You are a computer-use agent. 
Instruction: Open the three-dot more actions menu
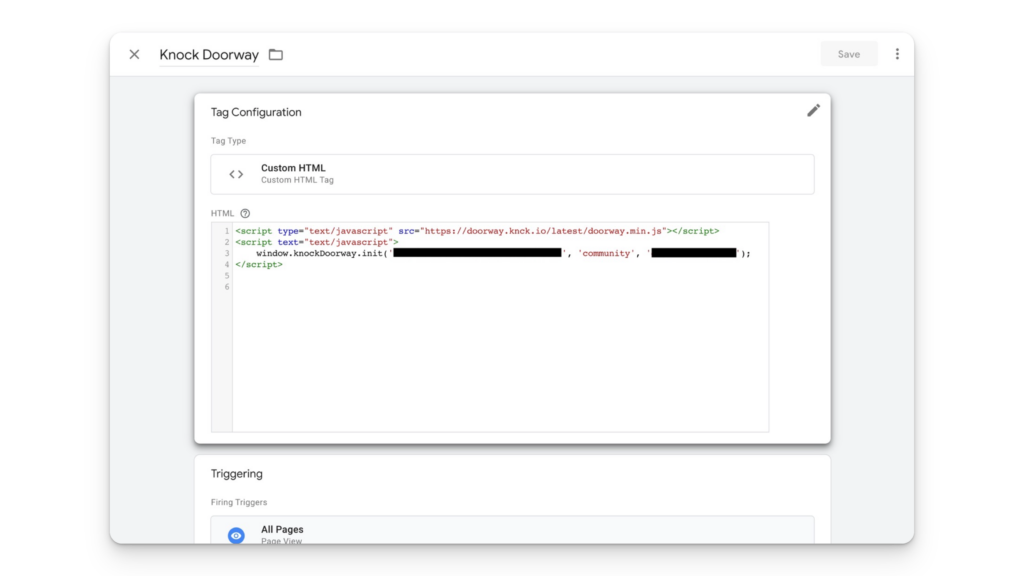897,54
